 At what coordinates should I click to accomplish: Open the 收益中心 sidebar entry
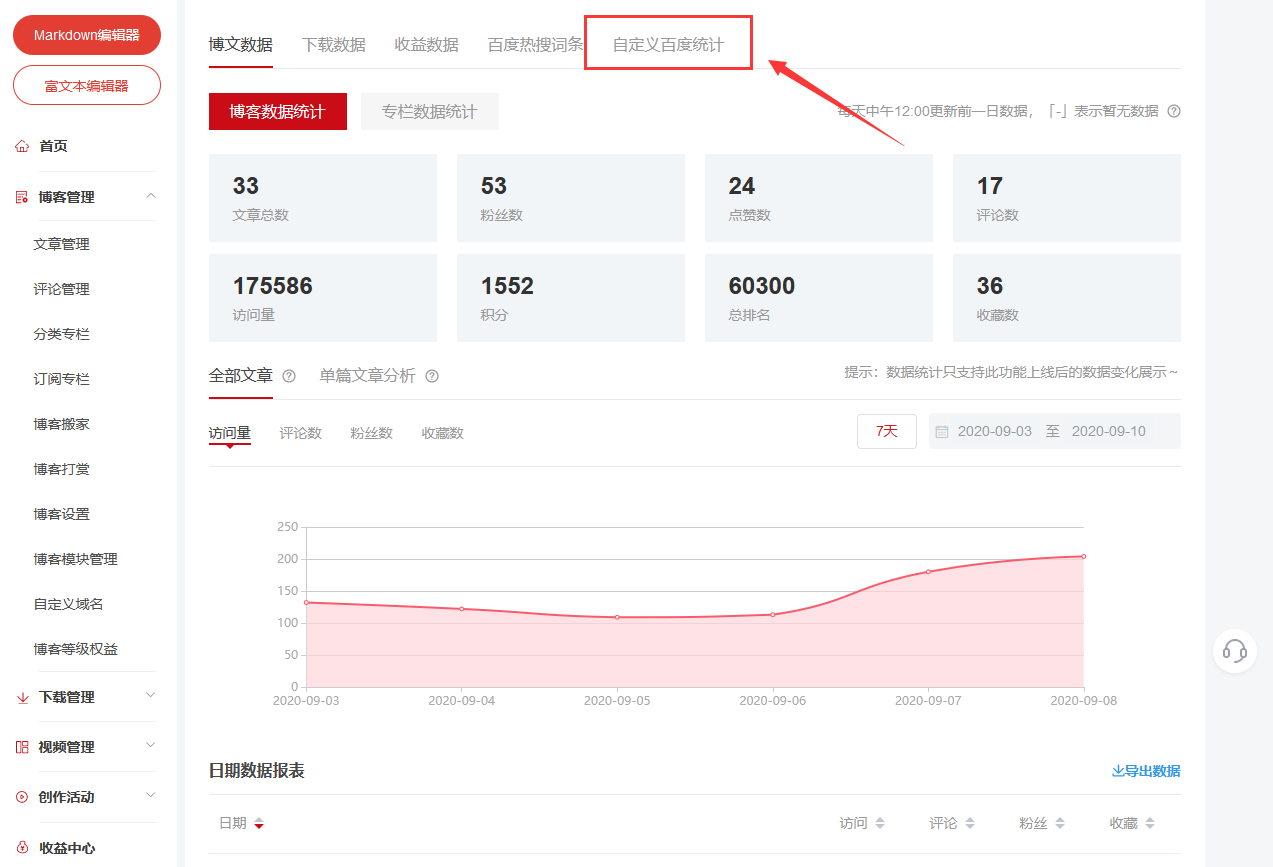tap(67, 848)
